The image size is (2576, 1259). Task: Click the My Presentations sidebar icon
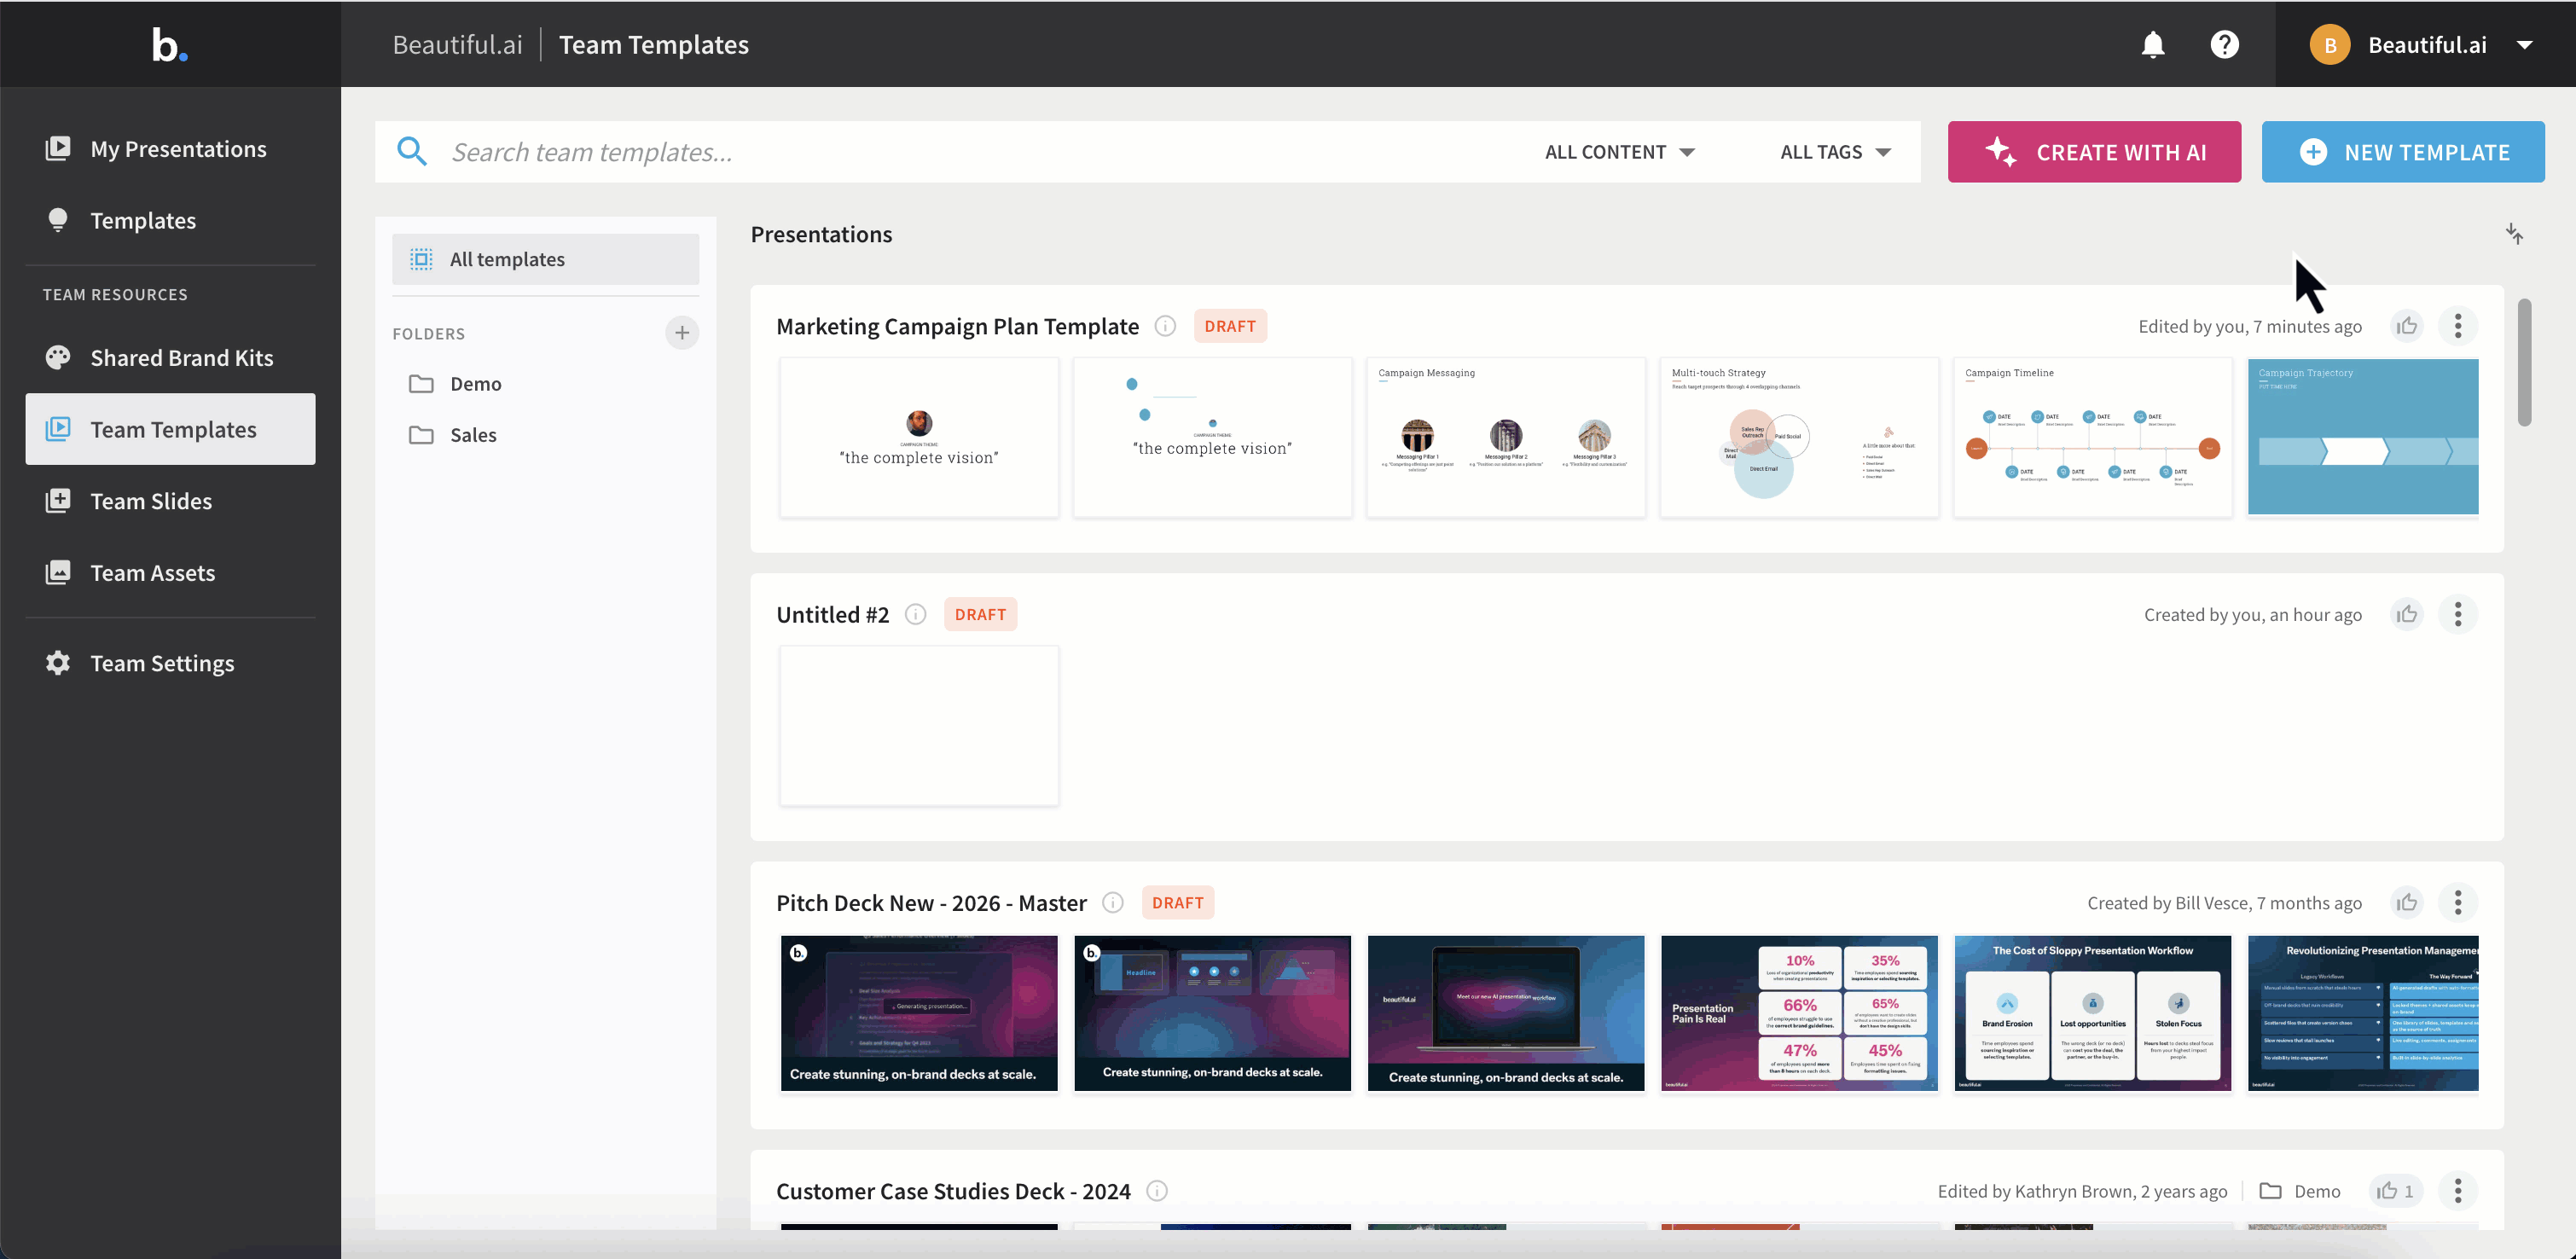(x=58, y=149)
